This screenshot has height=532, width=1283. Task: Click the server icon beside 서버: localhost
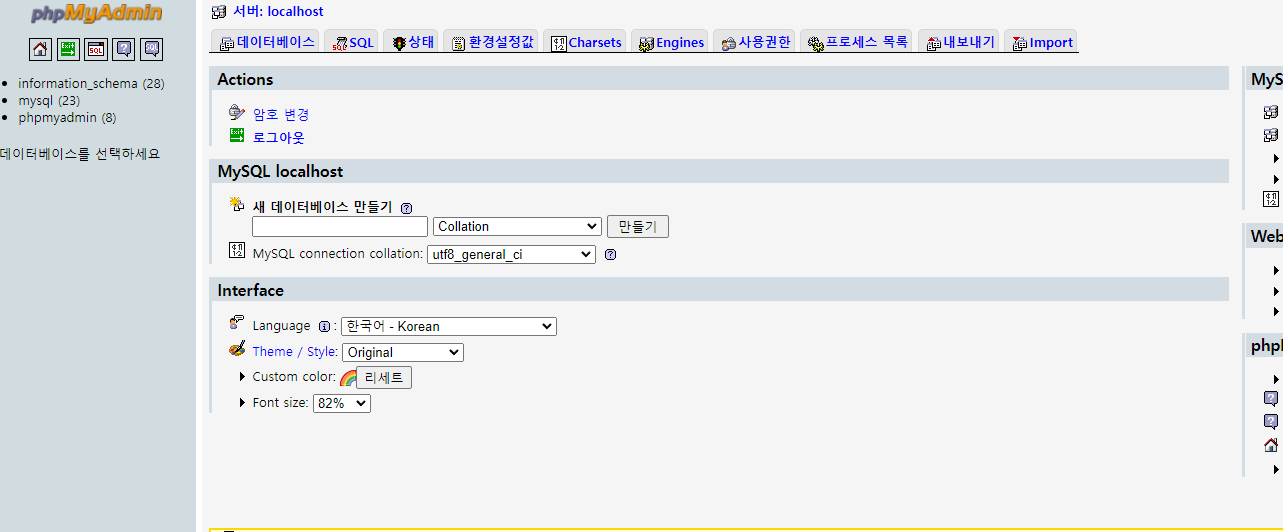219,12
